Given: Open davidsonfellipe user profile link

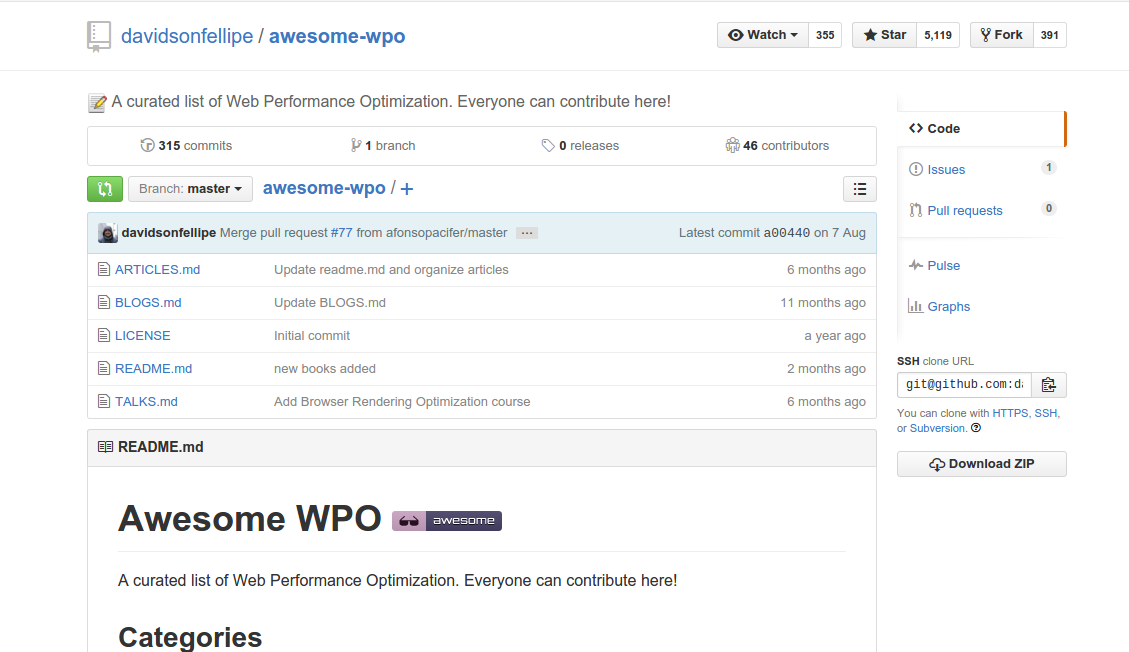Looking at the screenshot, I should point(186,36).
